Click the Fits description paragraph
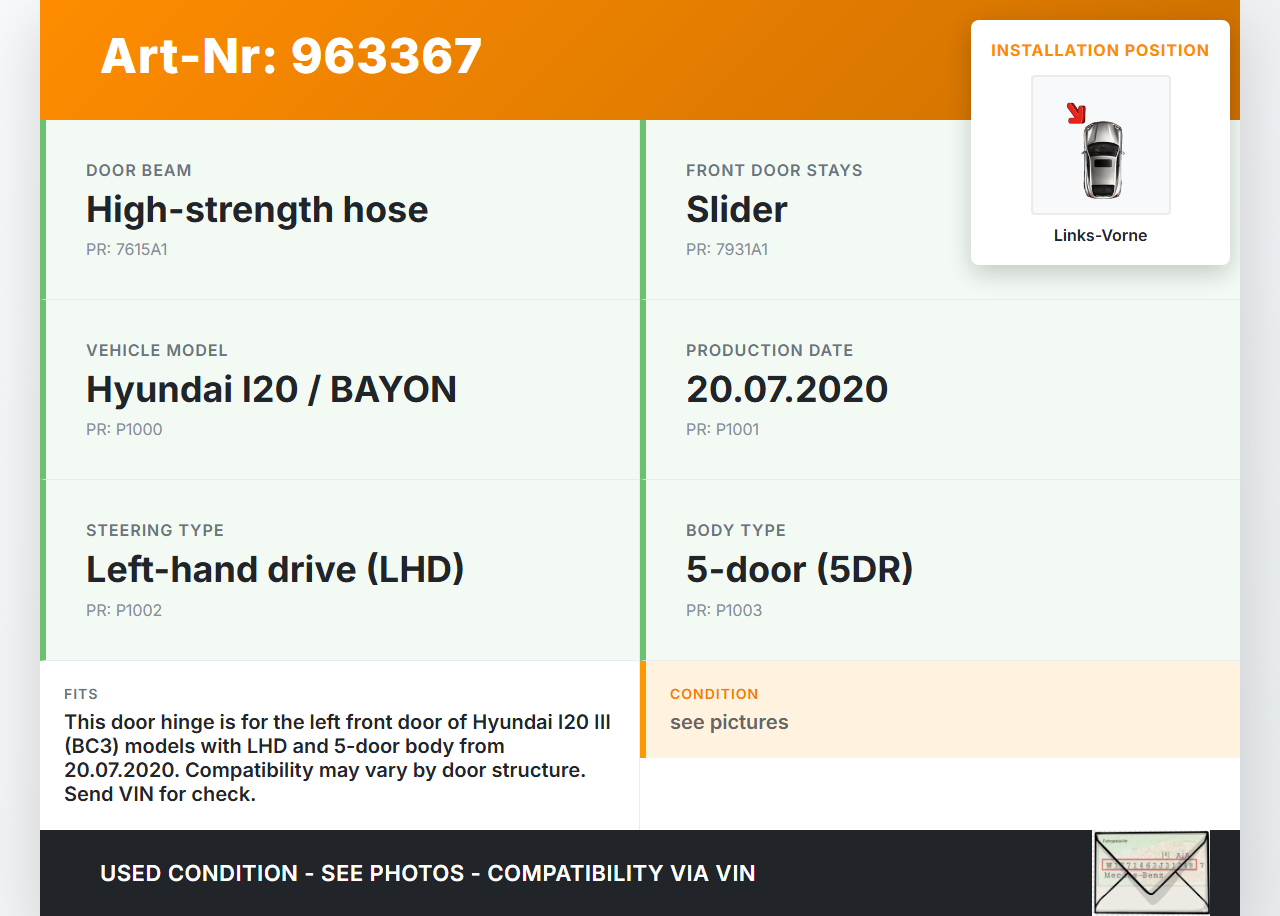The height and width of the screenshot is (916, 1280). coord(338,758)
